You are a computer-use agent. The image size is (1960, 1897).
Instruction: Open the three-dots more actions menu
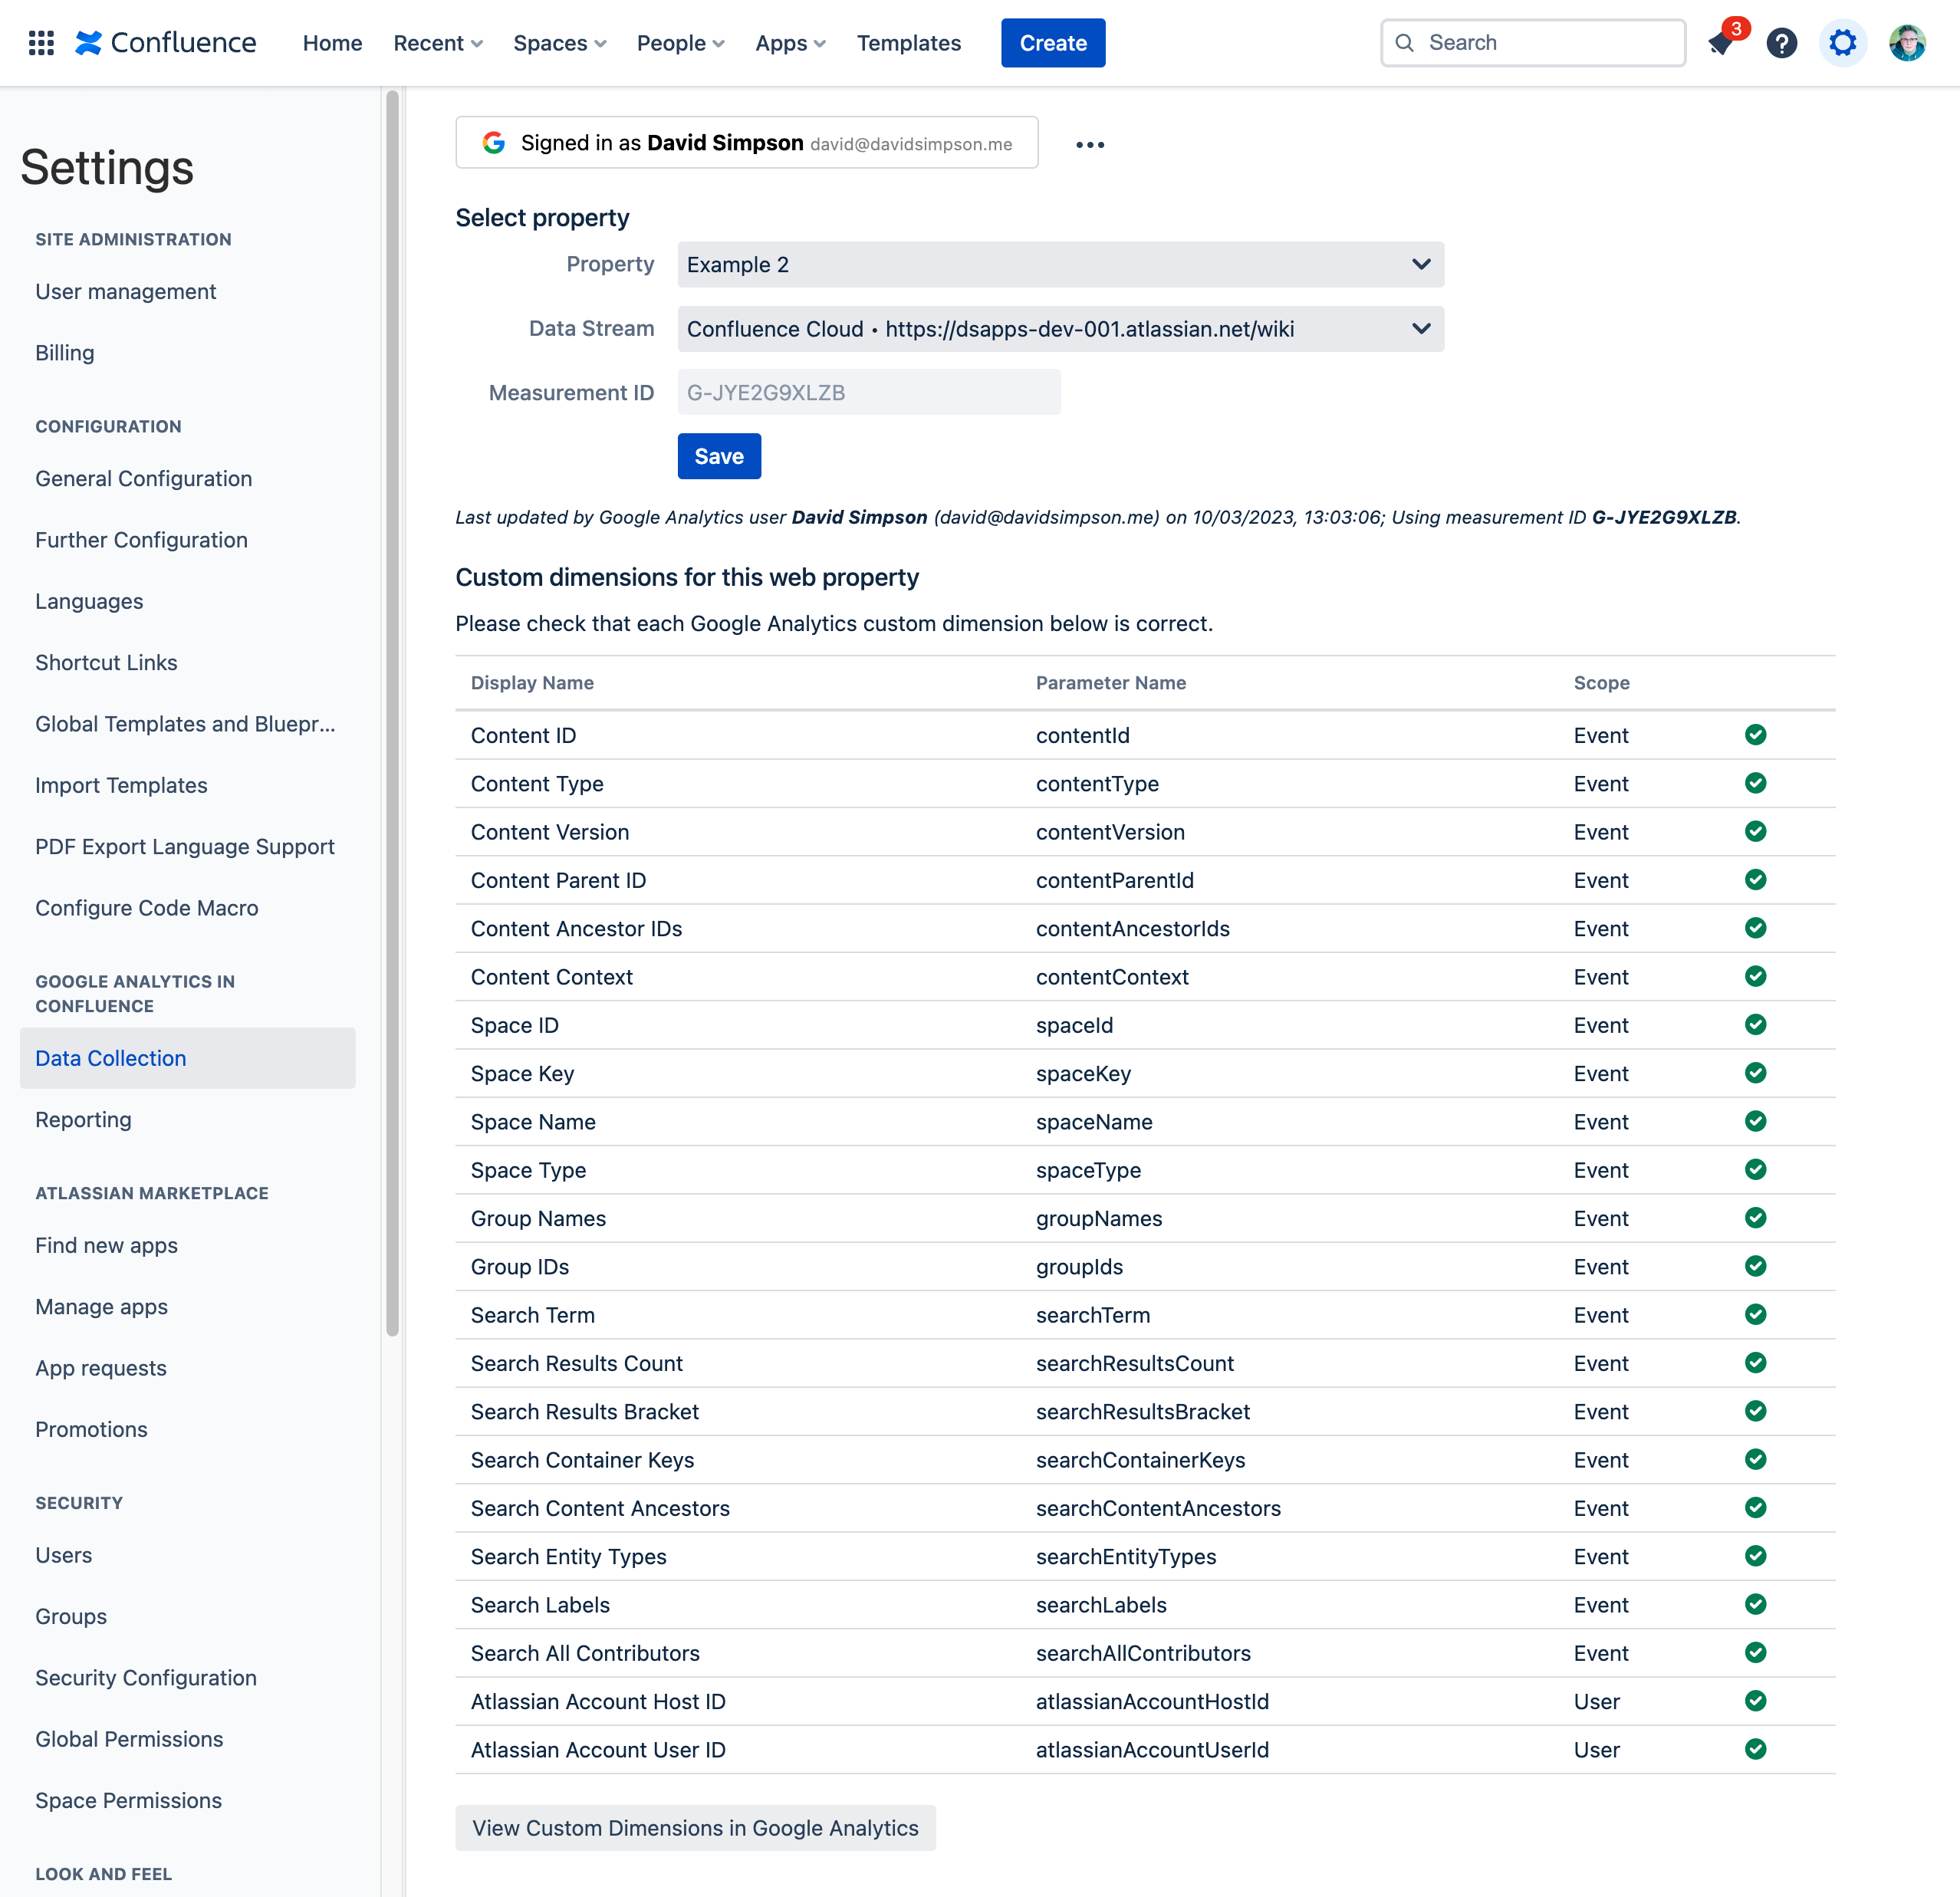[1089, 145]
